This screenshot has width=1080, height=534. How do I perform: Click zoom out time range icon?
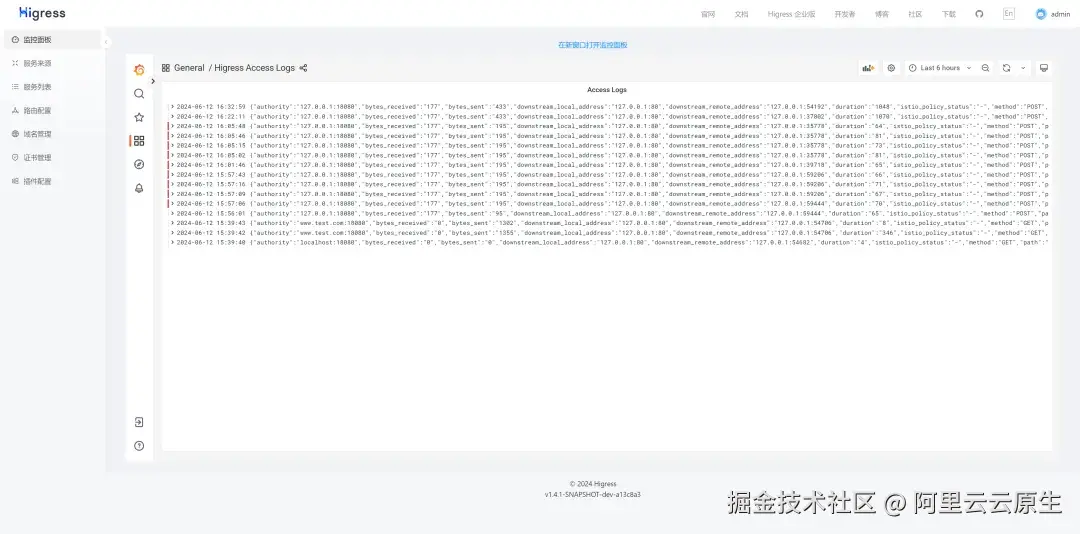986,68
